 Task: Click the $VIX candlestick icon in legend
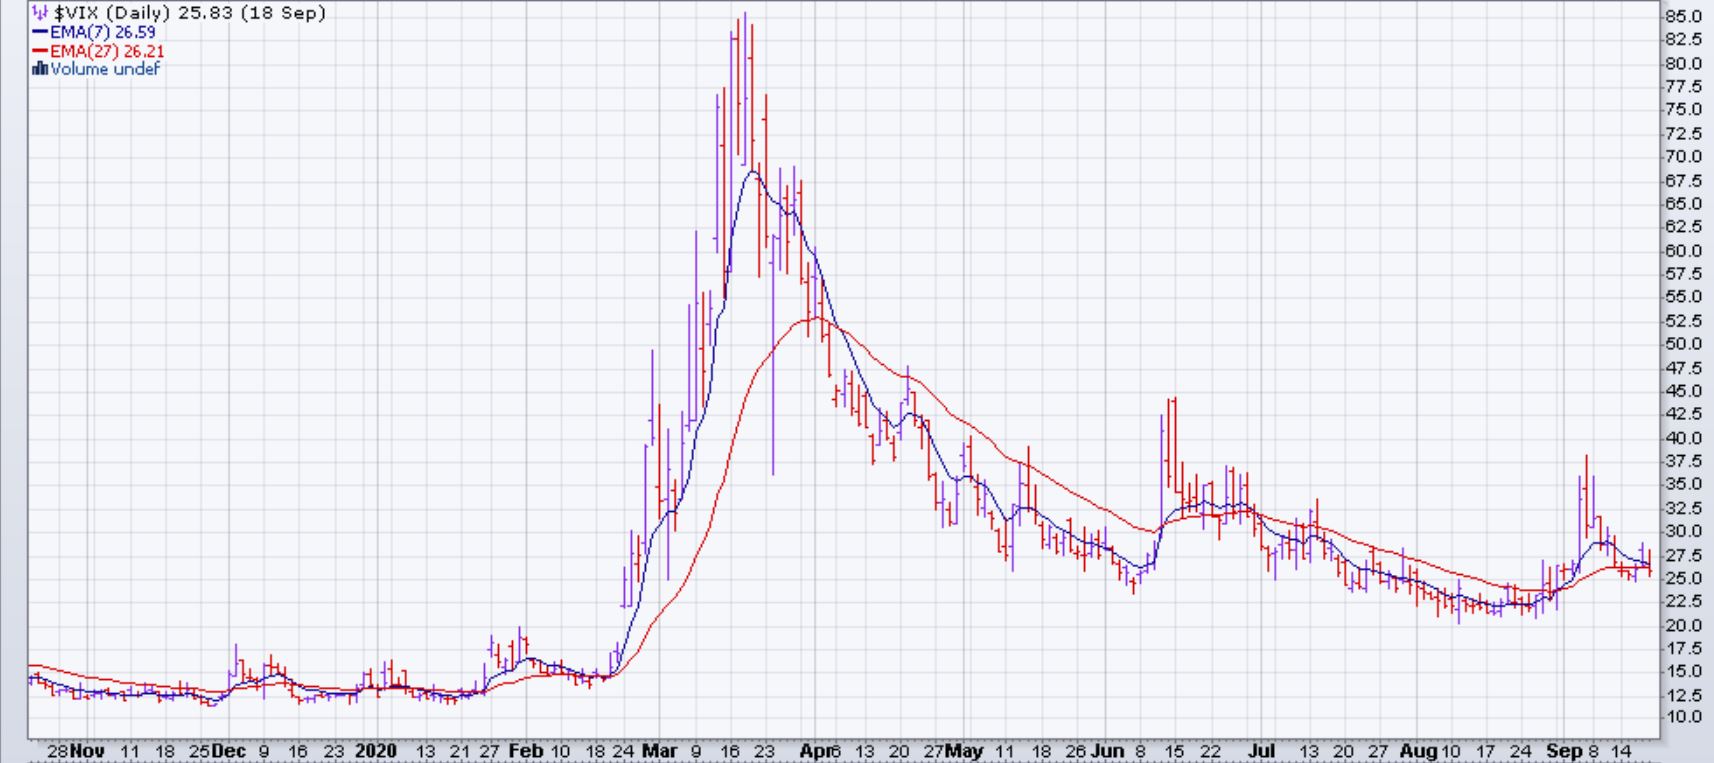point(40,14)
